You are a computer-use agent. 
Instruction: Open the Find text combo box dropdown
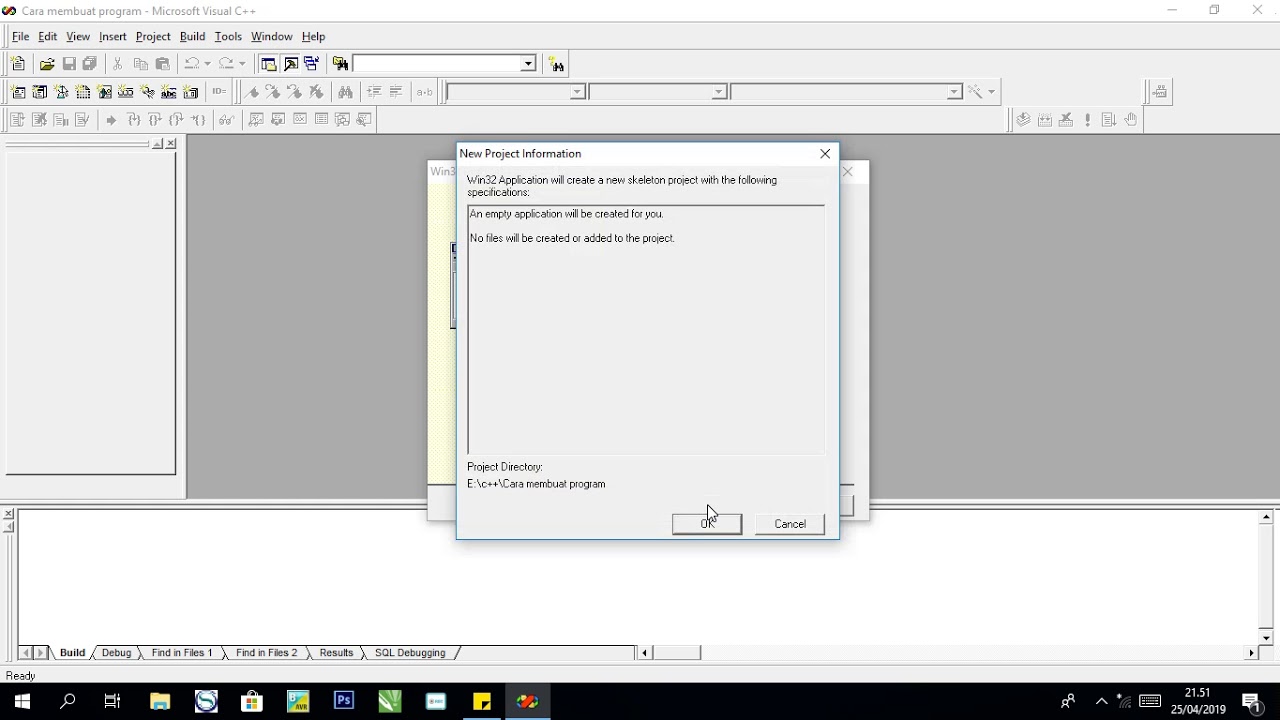click(529, 64)
